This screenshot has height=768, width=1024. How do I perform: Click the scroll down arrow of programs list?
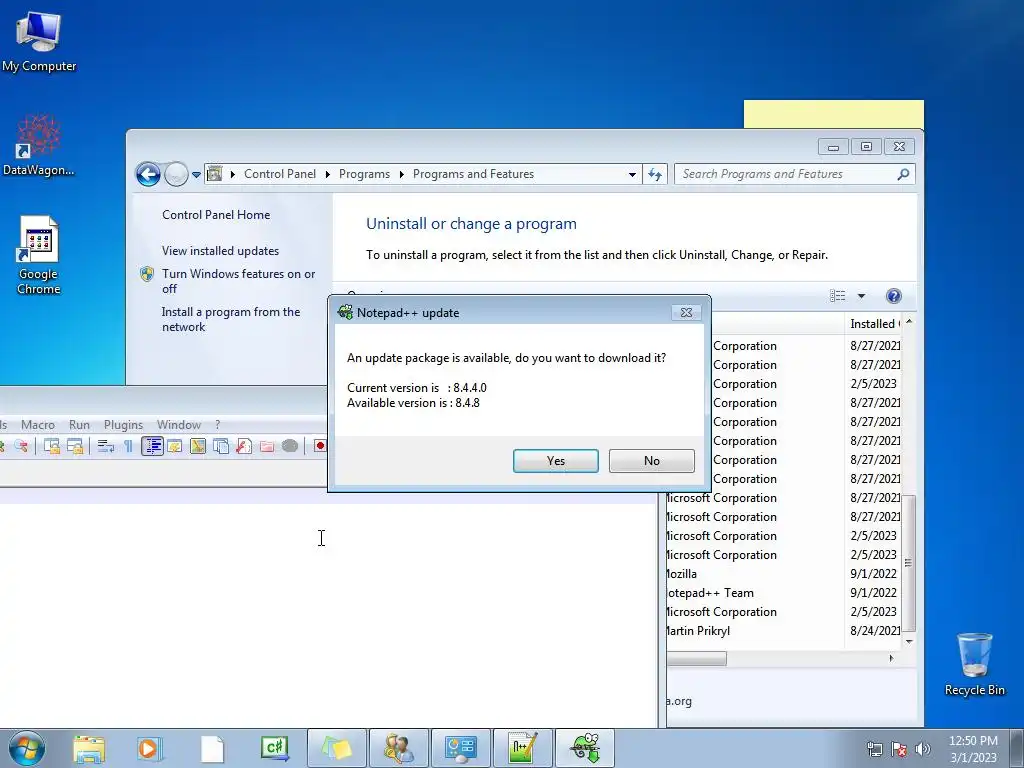click(908, 642)
